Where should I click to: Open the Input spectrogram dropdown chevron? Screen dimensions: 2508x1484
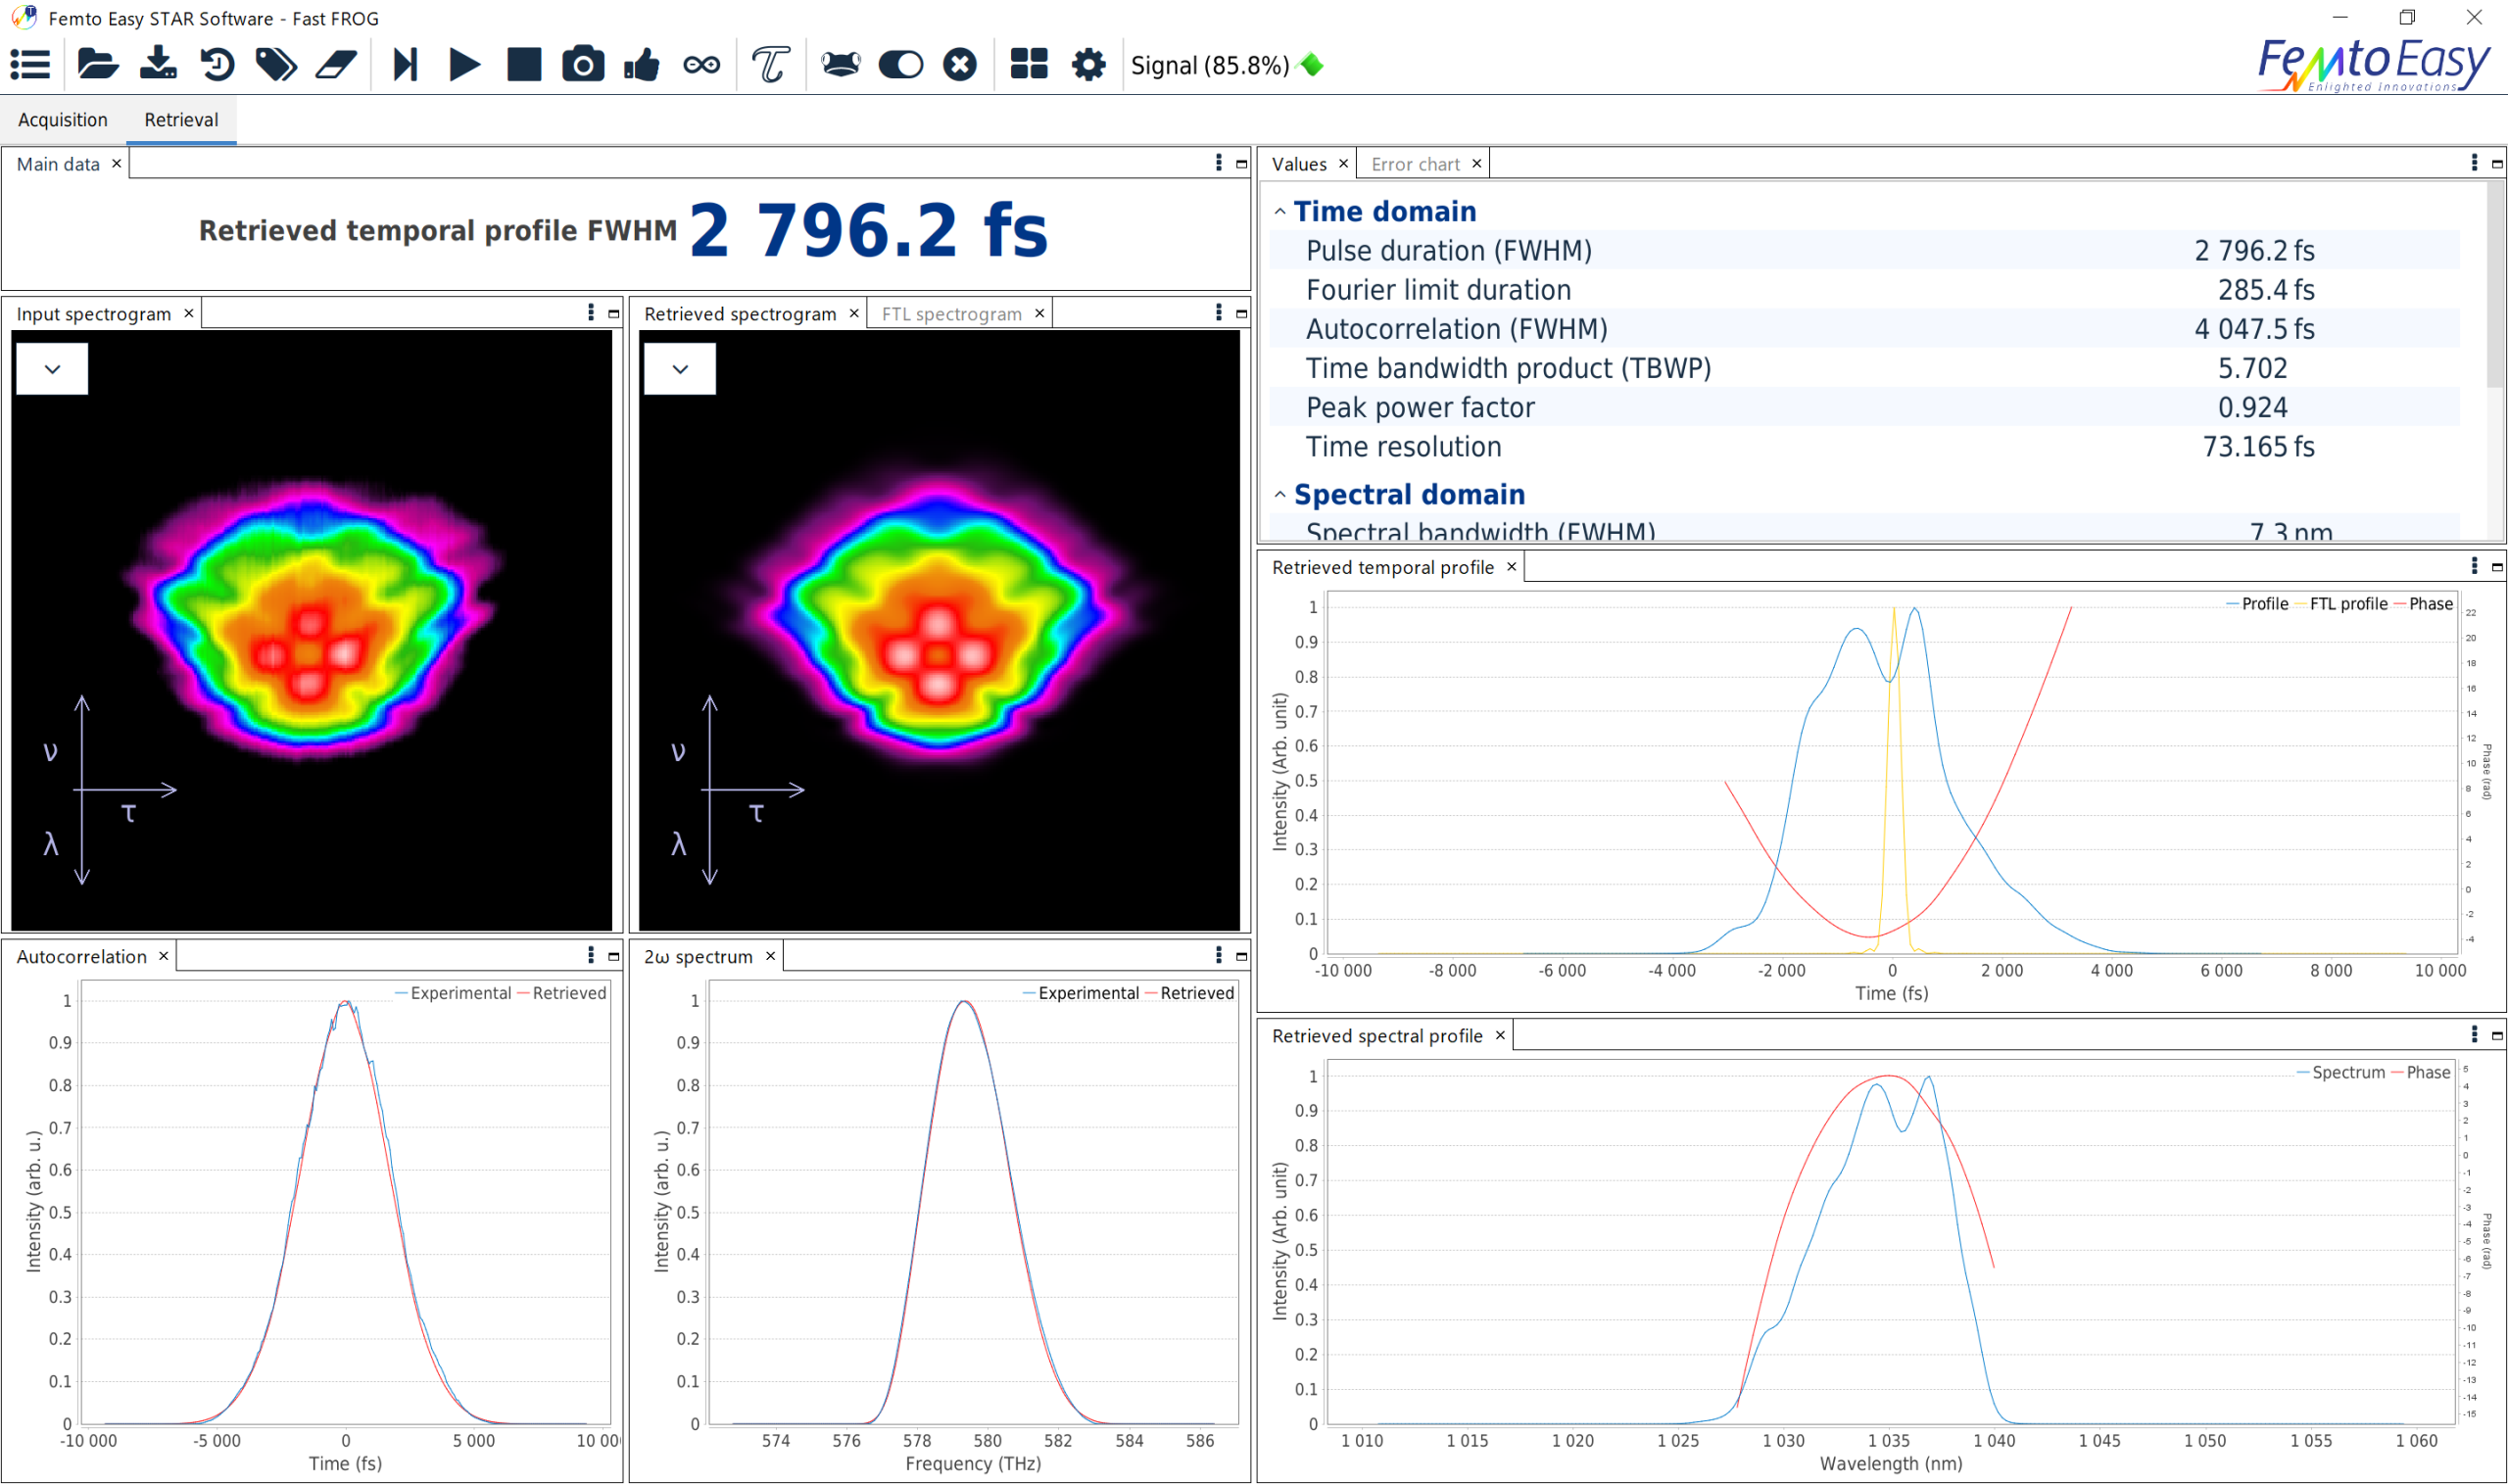coord(52,369)
